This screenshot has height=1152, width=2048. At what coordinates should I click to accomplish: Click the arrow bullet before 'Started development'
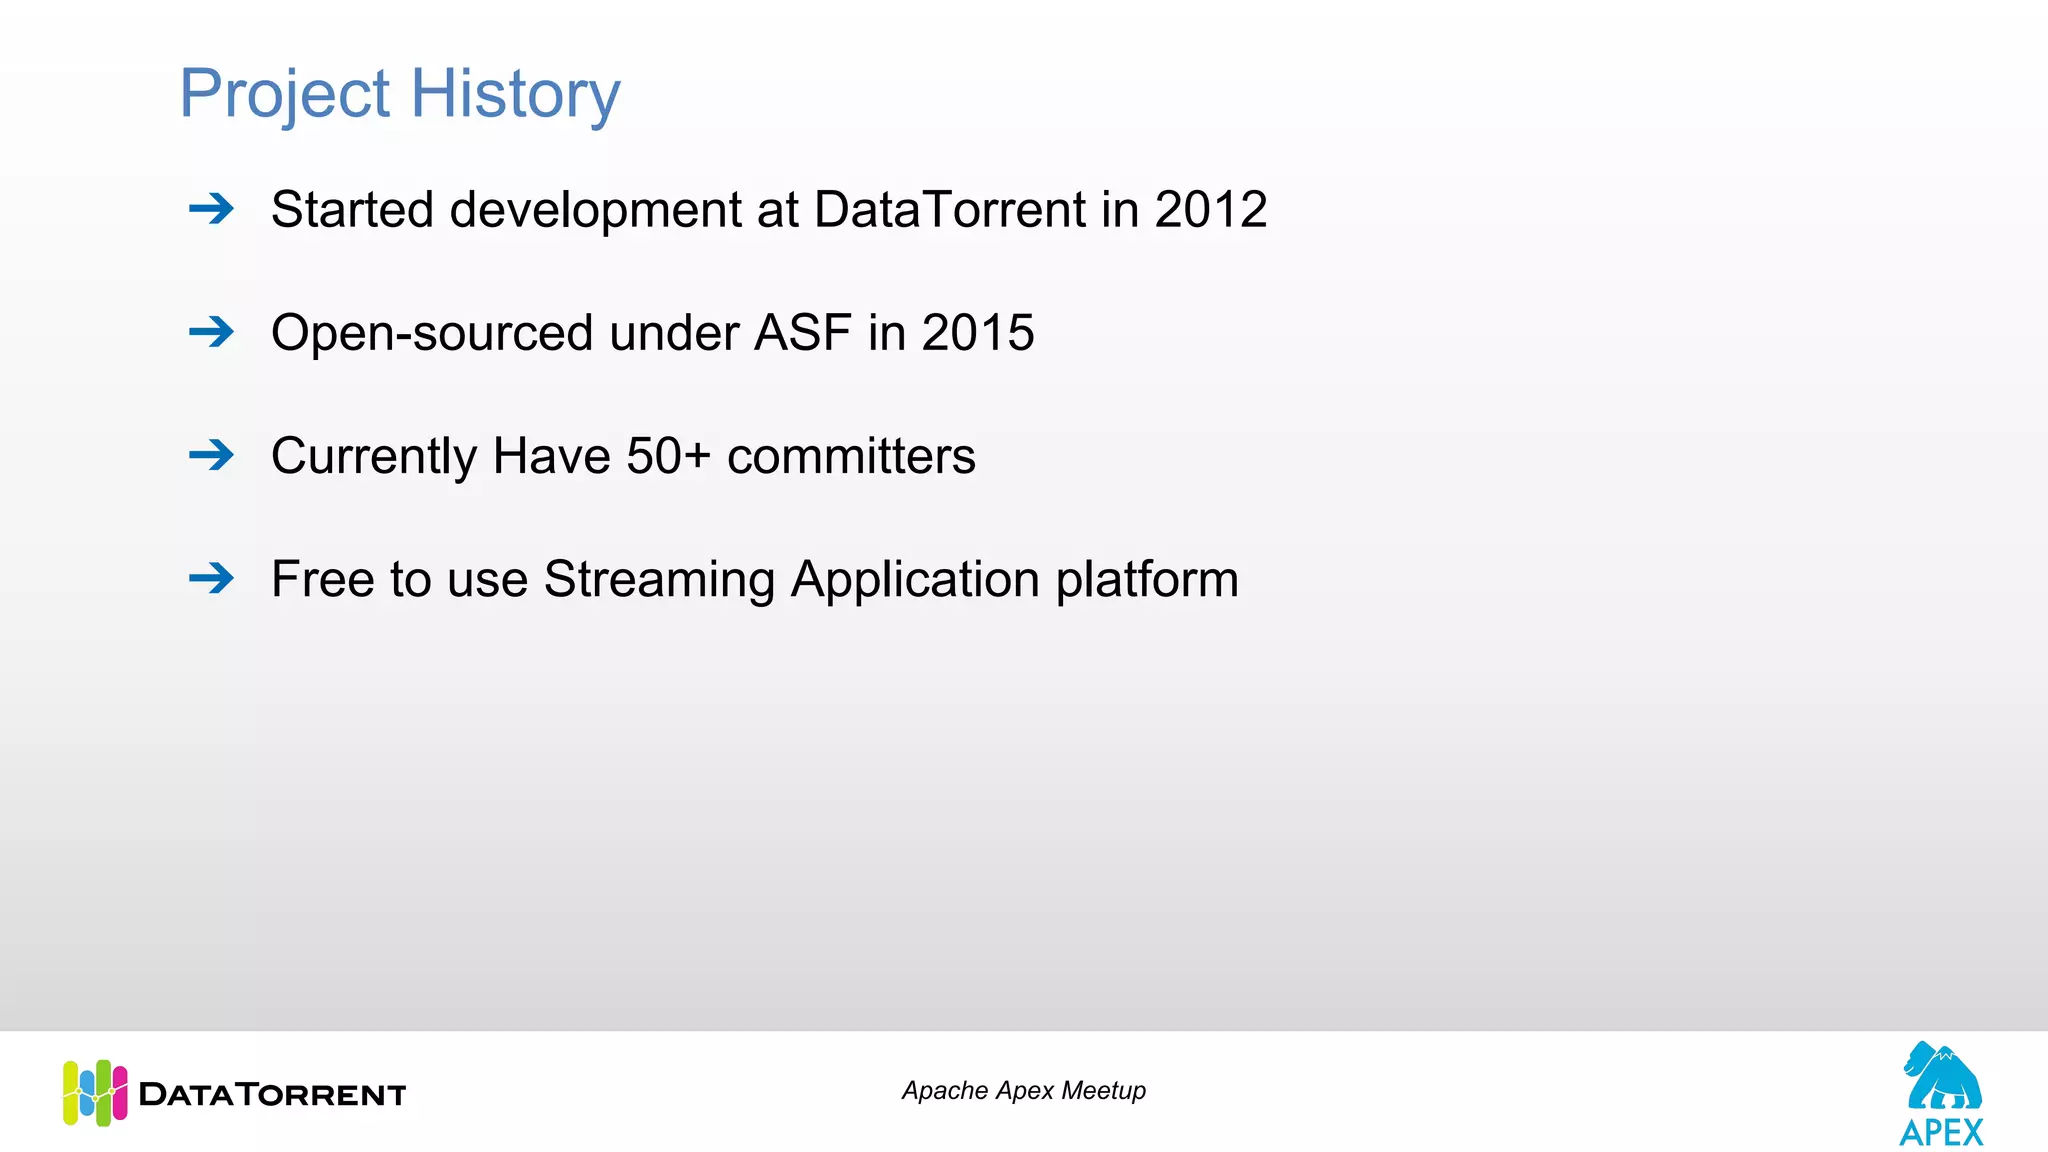pos(211,209)
